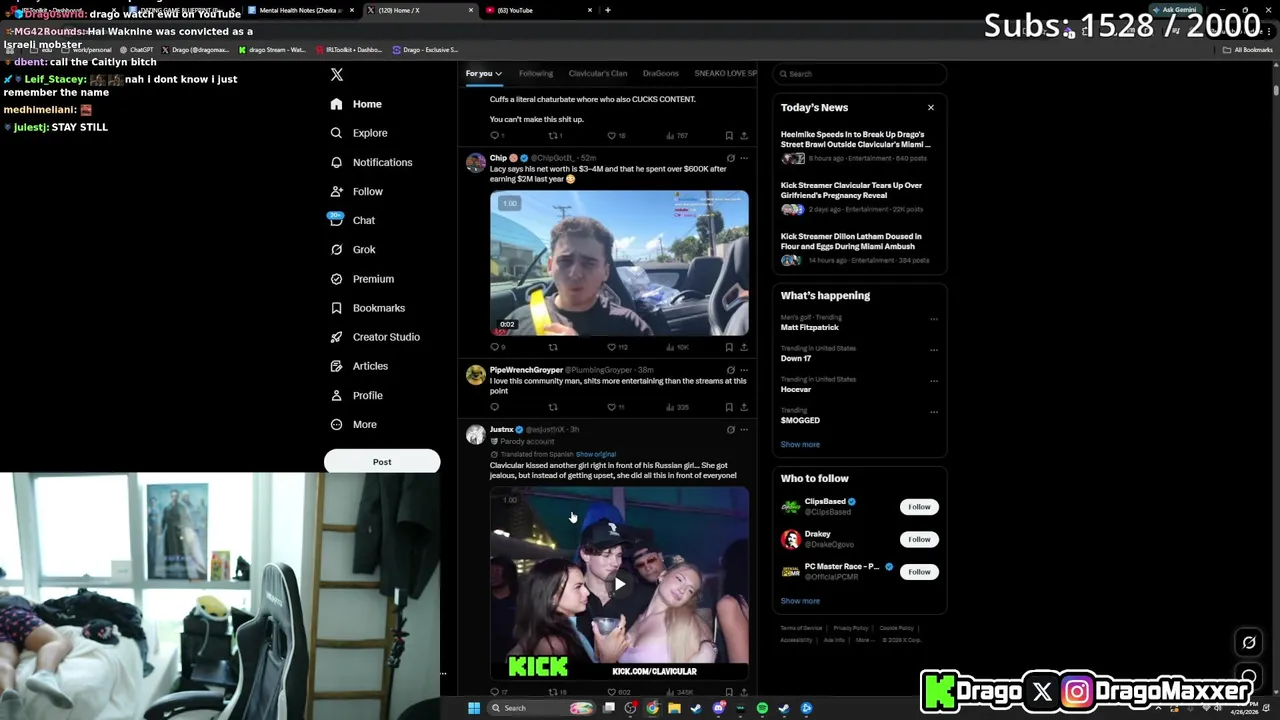Open File Explorer from the taskbar
The height and width of the screenshot is (720, 1280).
point(674,708)
